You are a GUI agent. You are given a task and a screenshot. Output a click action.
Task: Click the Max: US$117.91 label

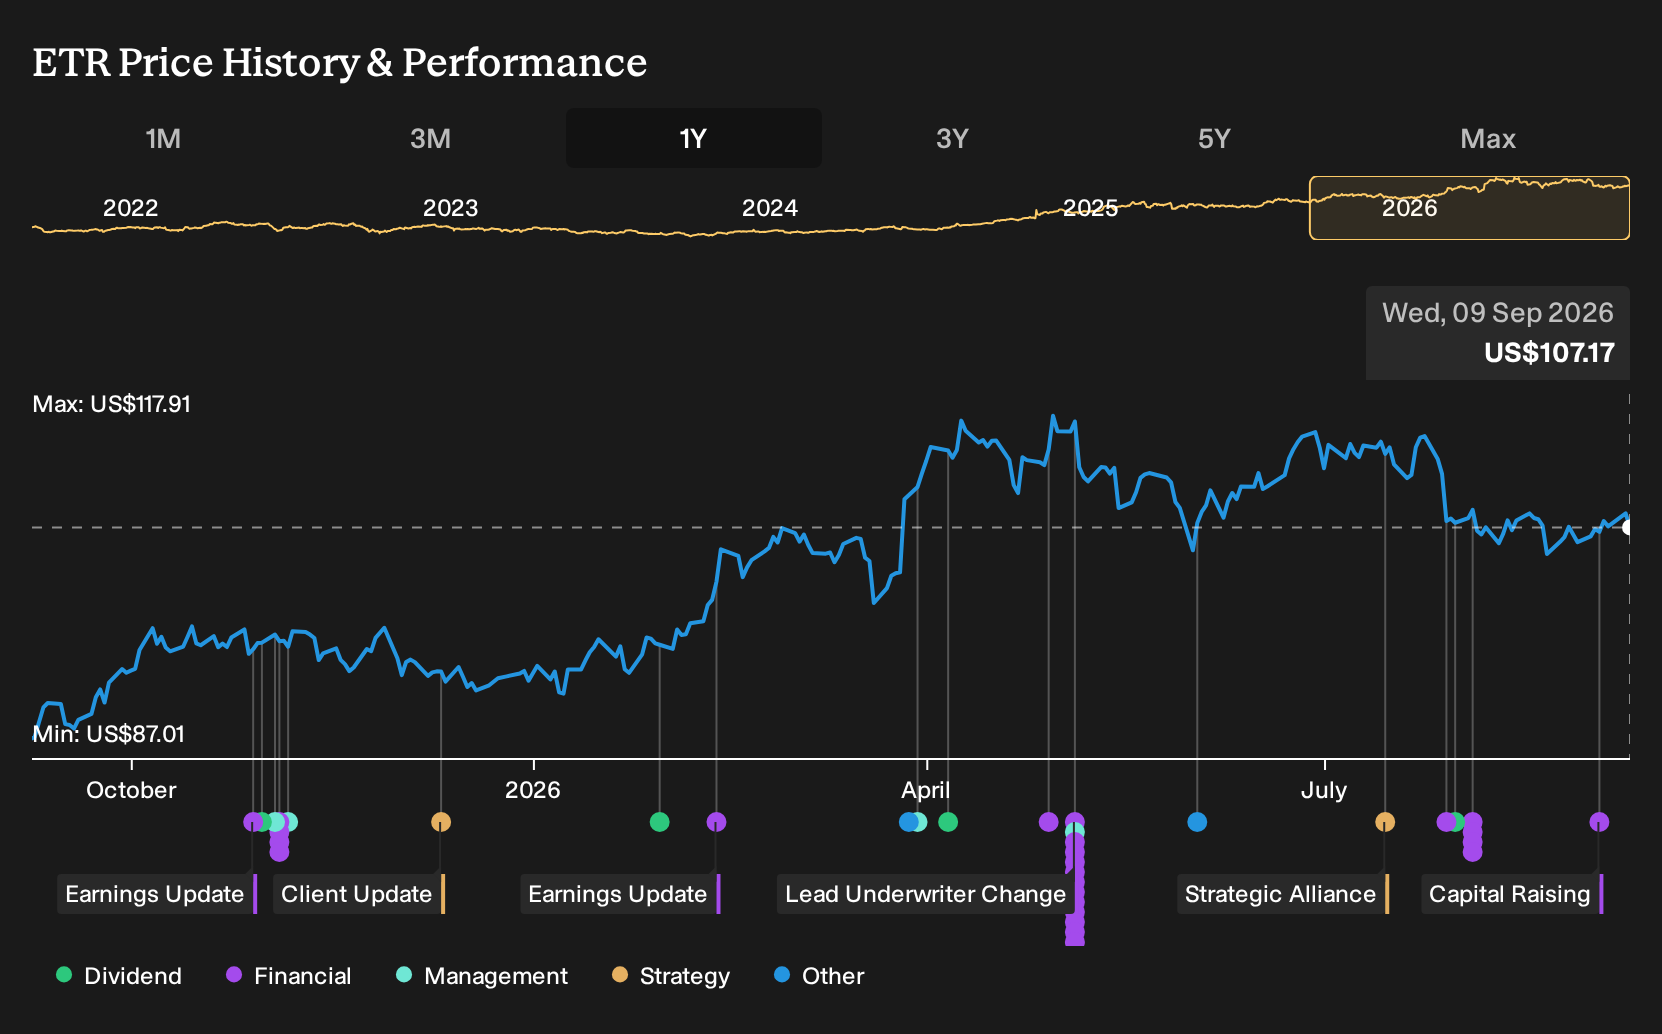pyautogui.click(x=112, y=404)
